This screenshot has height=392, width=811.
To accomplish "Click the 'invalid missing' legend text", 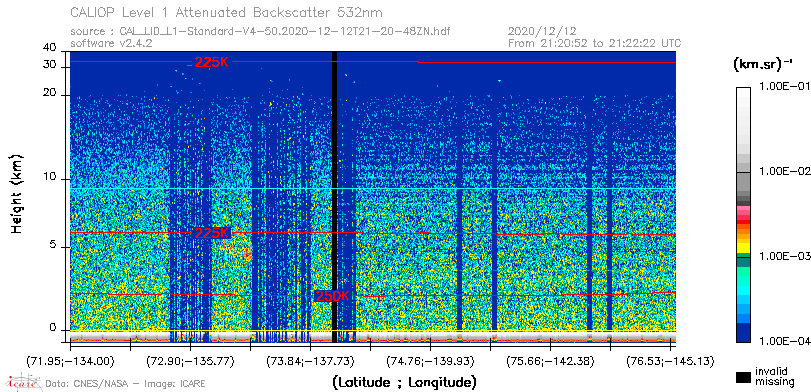I will [775, 376].
